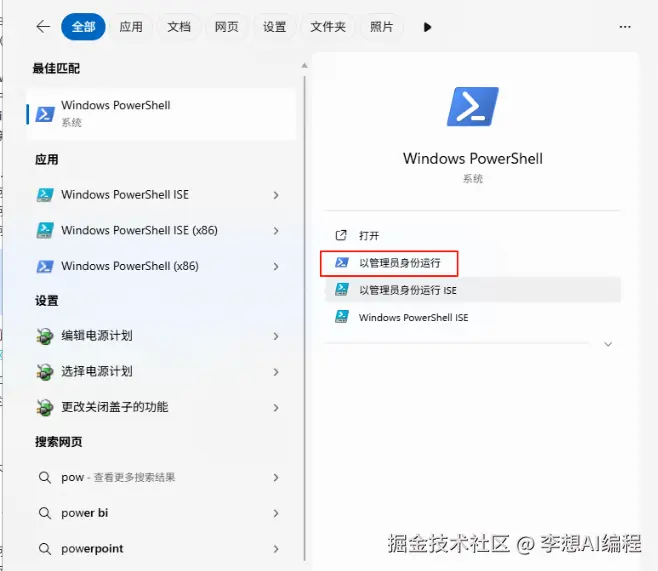Click results scrollbar up arrow

point(305,66)
